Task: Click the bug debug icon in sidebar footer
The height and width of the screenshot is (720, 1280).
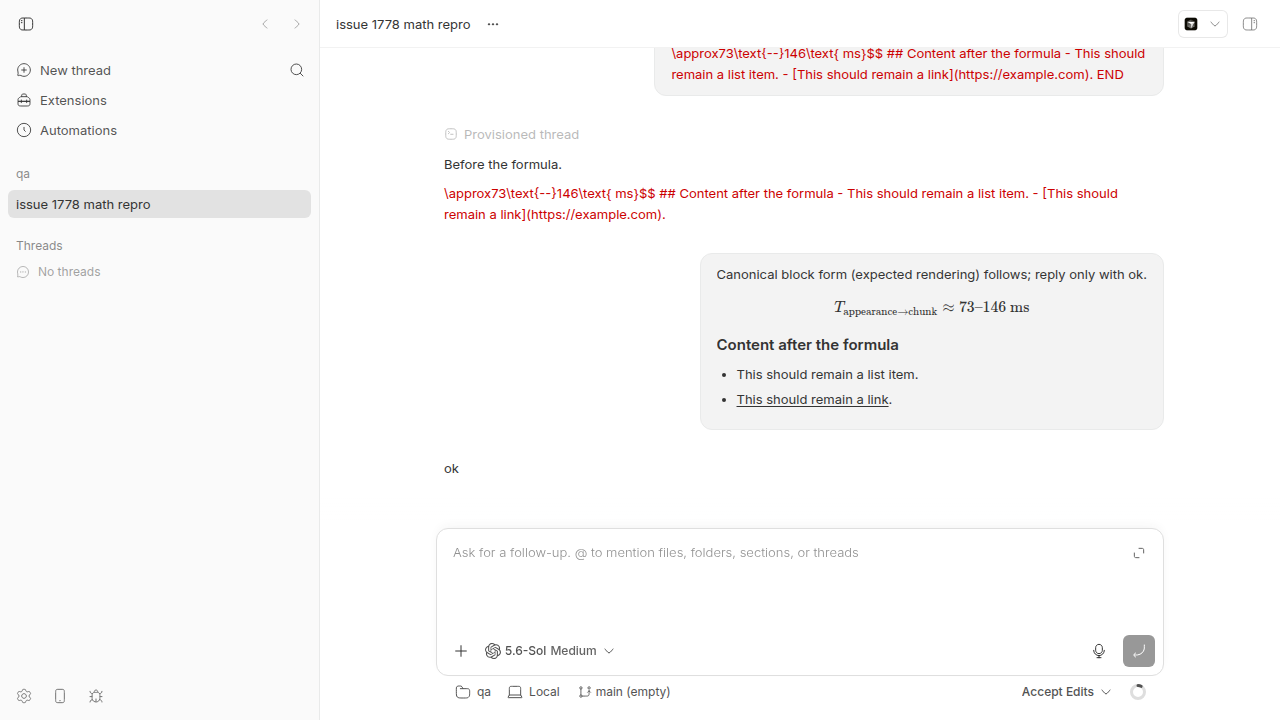Action: [96, 696]
